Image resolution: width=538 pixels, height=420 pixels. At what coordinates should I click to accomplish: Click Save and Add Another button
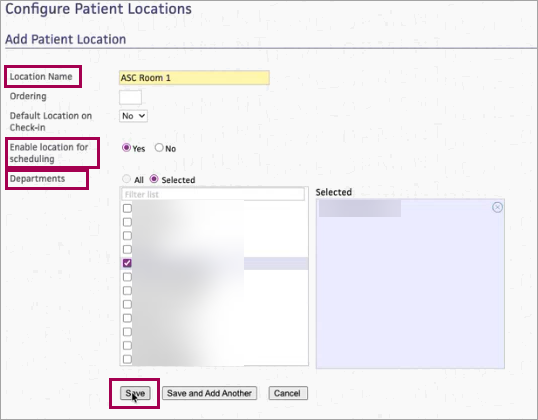(209, 393)
